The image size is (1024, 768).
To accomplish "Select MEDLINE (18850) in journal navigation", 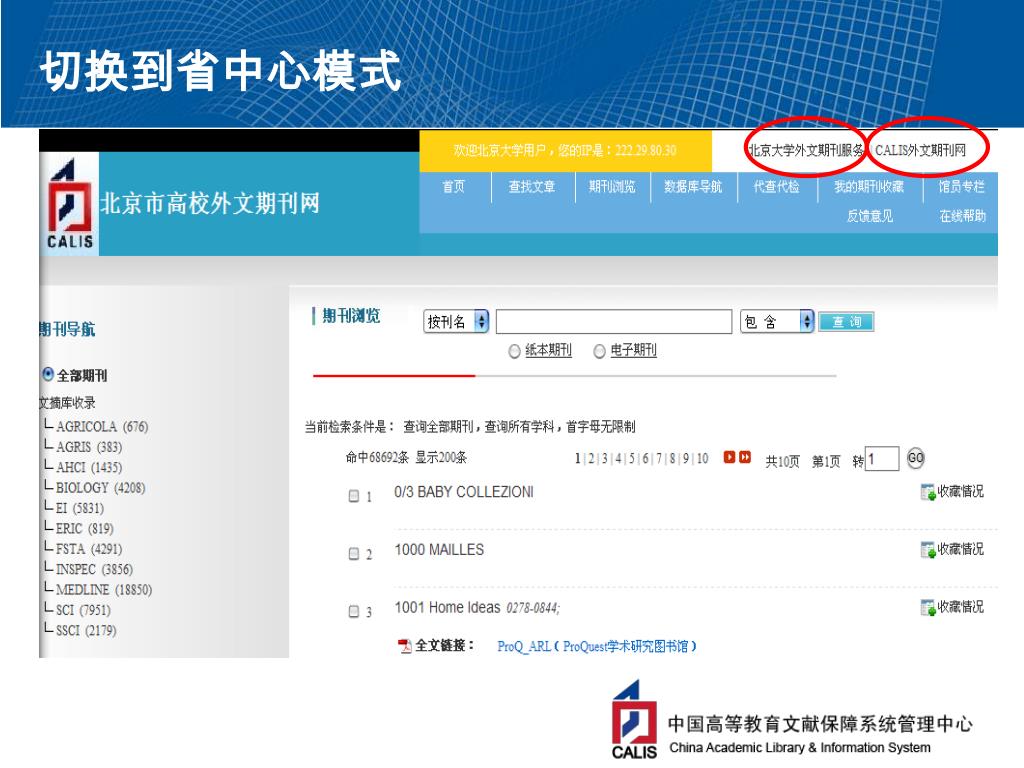I will pos(104,590).
